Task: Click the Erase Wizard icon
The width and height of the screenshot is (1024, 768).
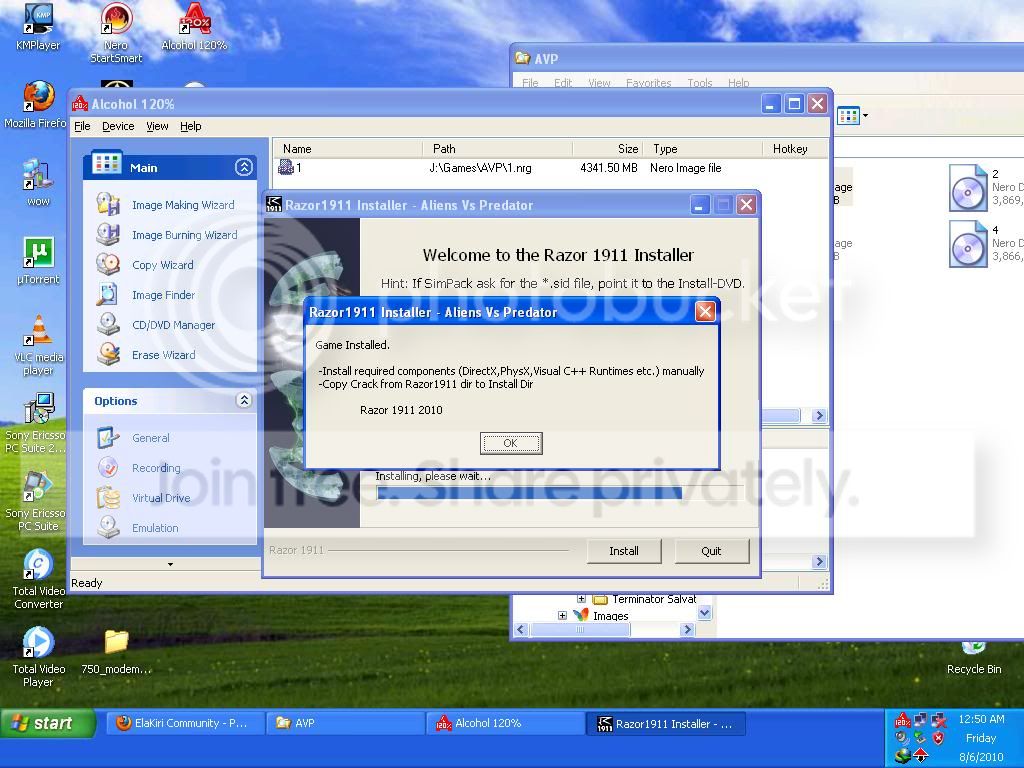Action: 108,355
